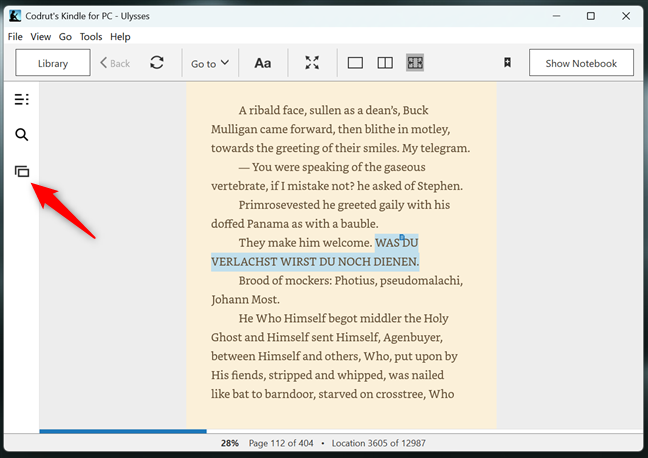Screen dimensions: 648x458
Task: Open the flashcards icon in sidebar
Action: [21, 171]
